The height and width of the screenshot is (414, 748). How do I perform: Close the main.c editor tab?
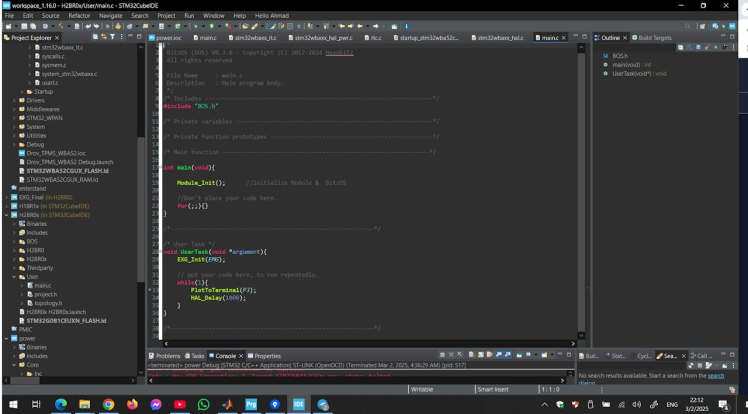(x=563, y=37)
